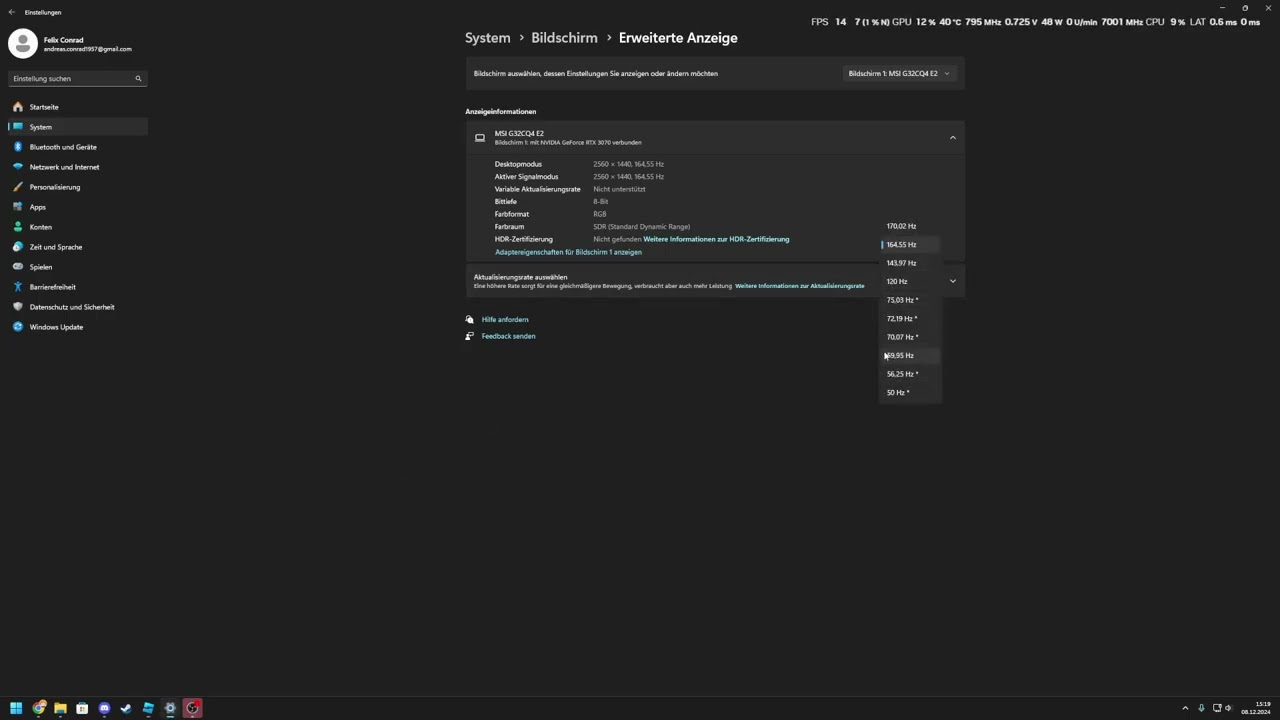Select 72,19 Hz refresh rate
1280x720 pixels.
coord(911,319)
